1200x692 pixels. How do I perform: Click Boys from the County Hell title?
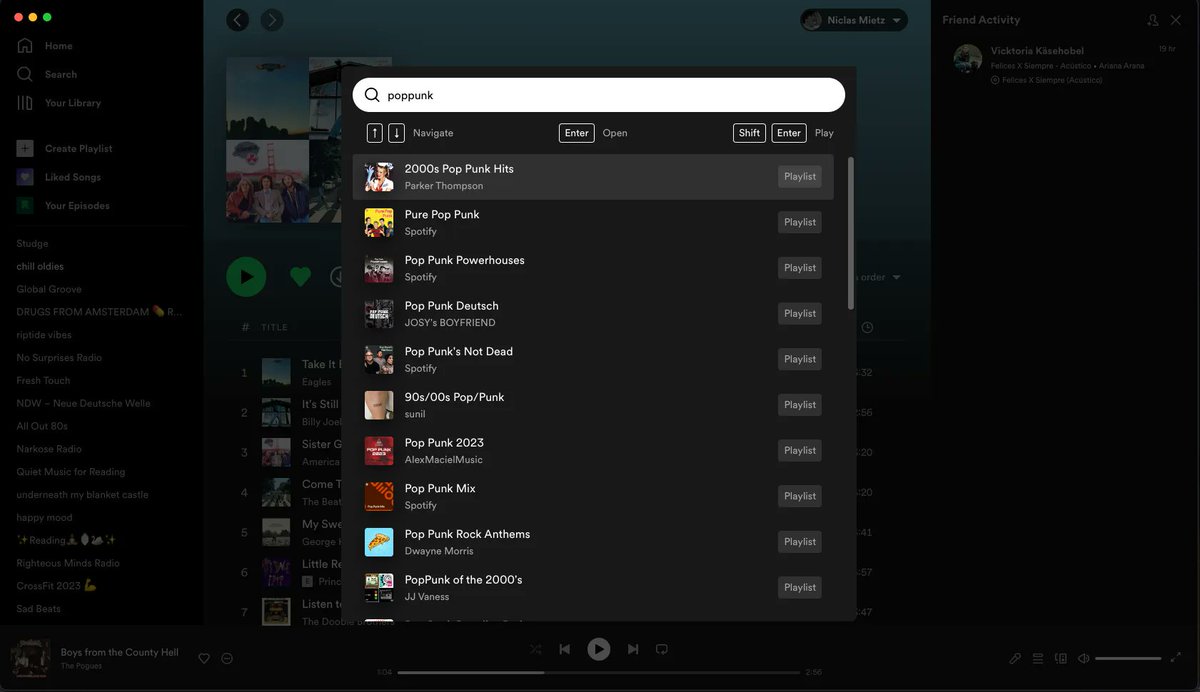[x=120, y=652]
